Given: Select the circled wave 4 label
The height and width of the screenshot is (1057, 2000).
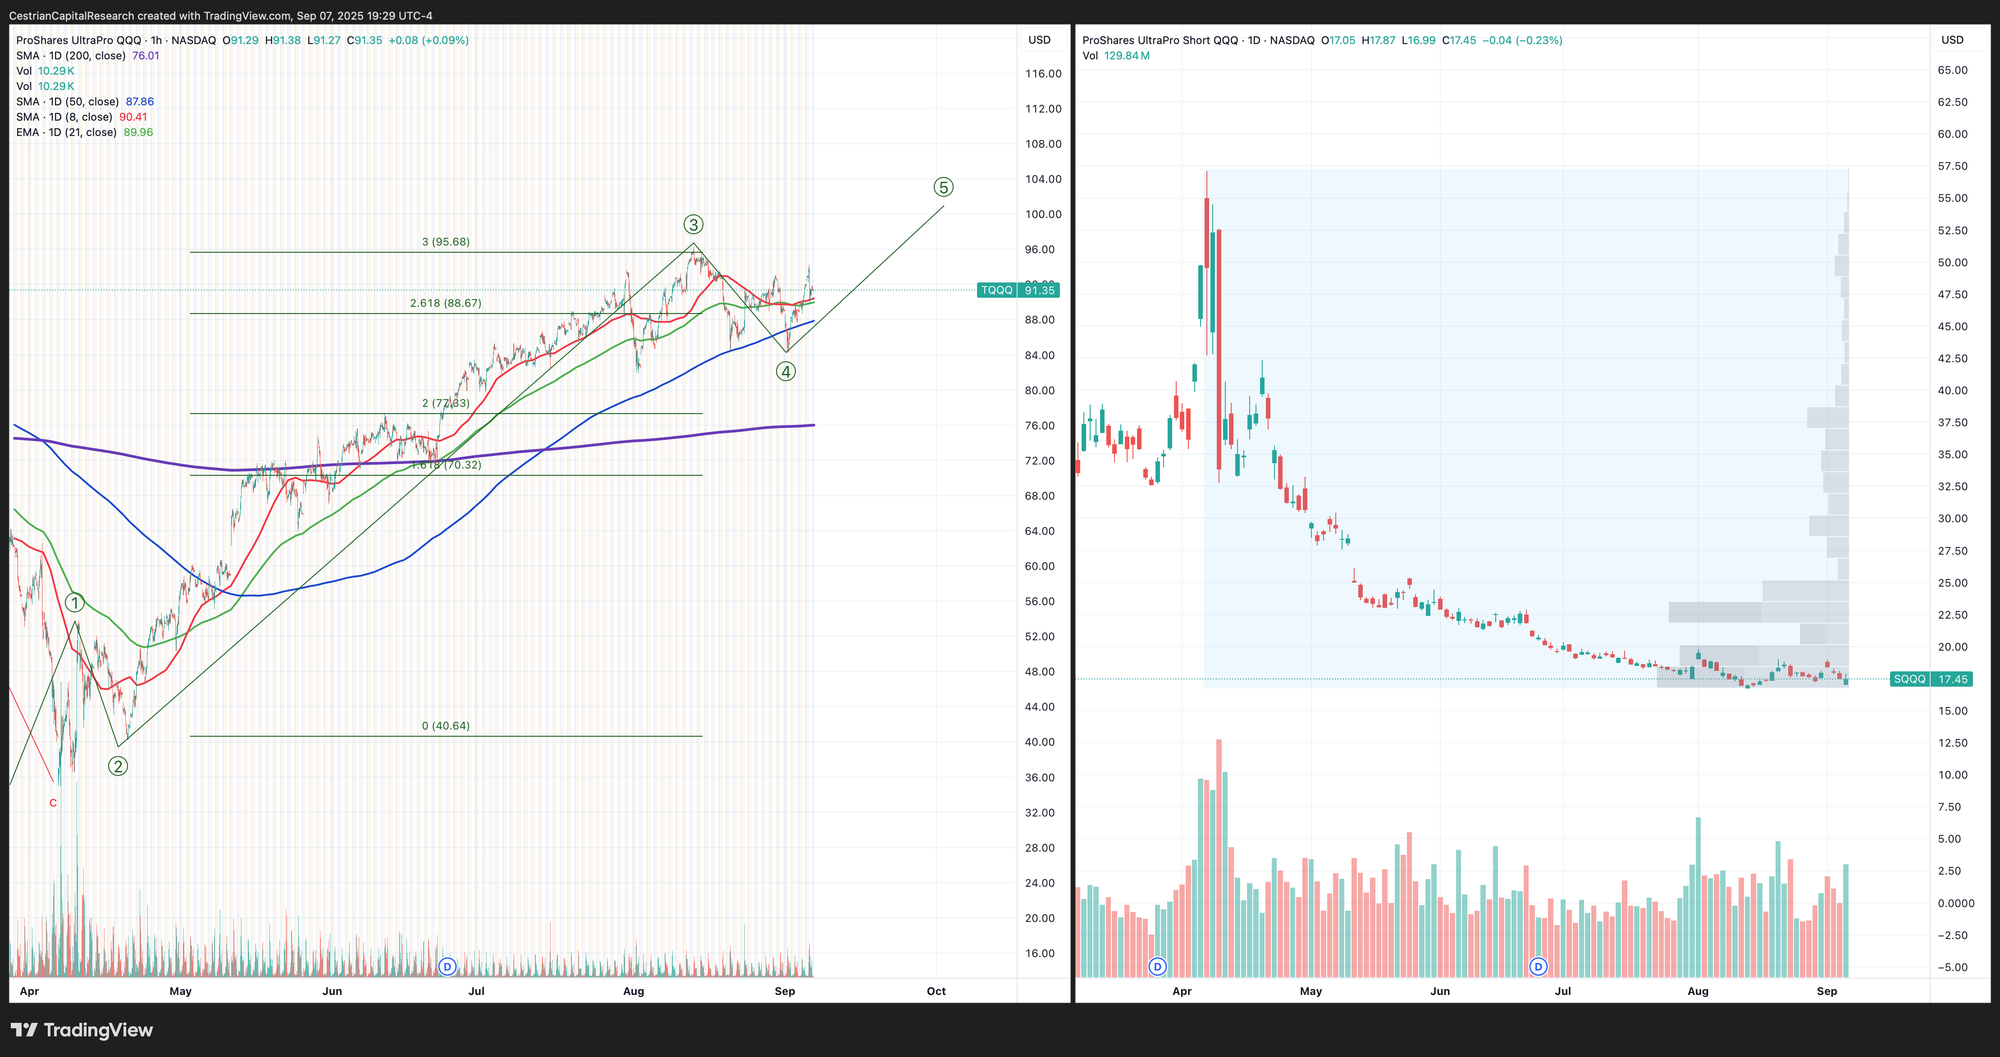Looking at the screenshot, I should click(x=786, y=372).
